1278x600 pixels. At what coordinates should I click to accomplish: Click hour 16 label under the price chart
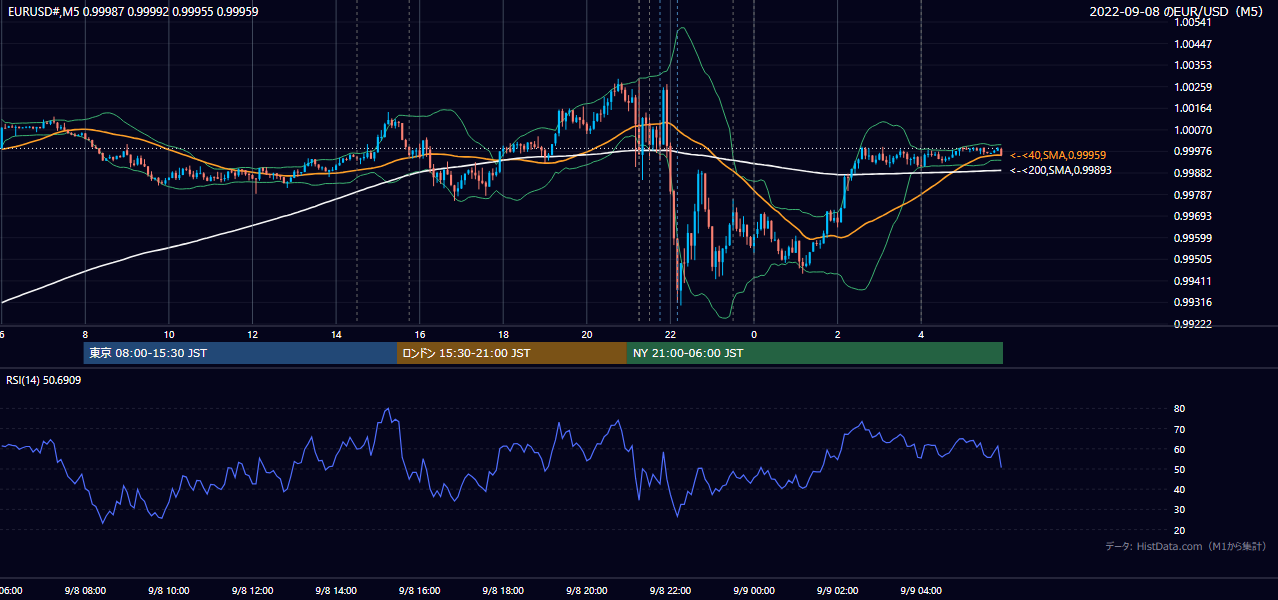420,335
